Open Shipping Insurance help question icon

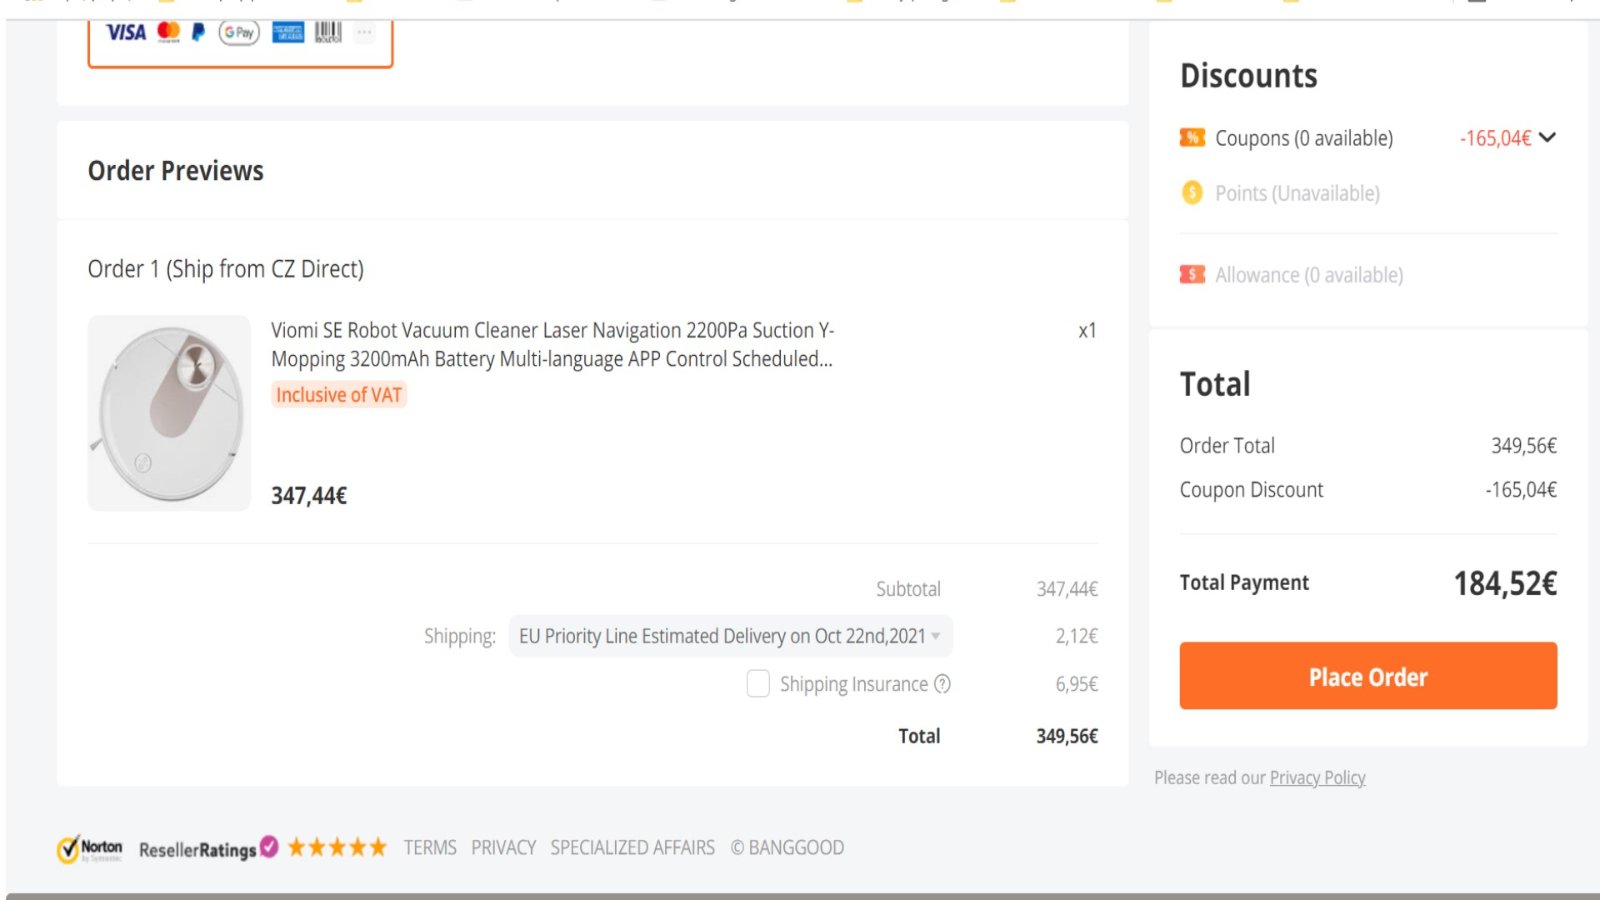pos(942,684)
